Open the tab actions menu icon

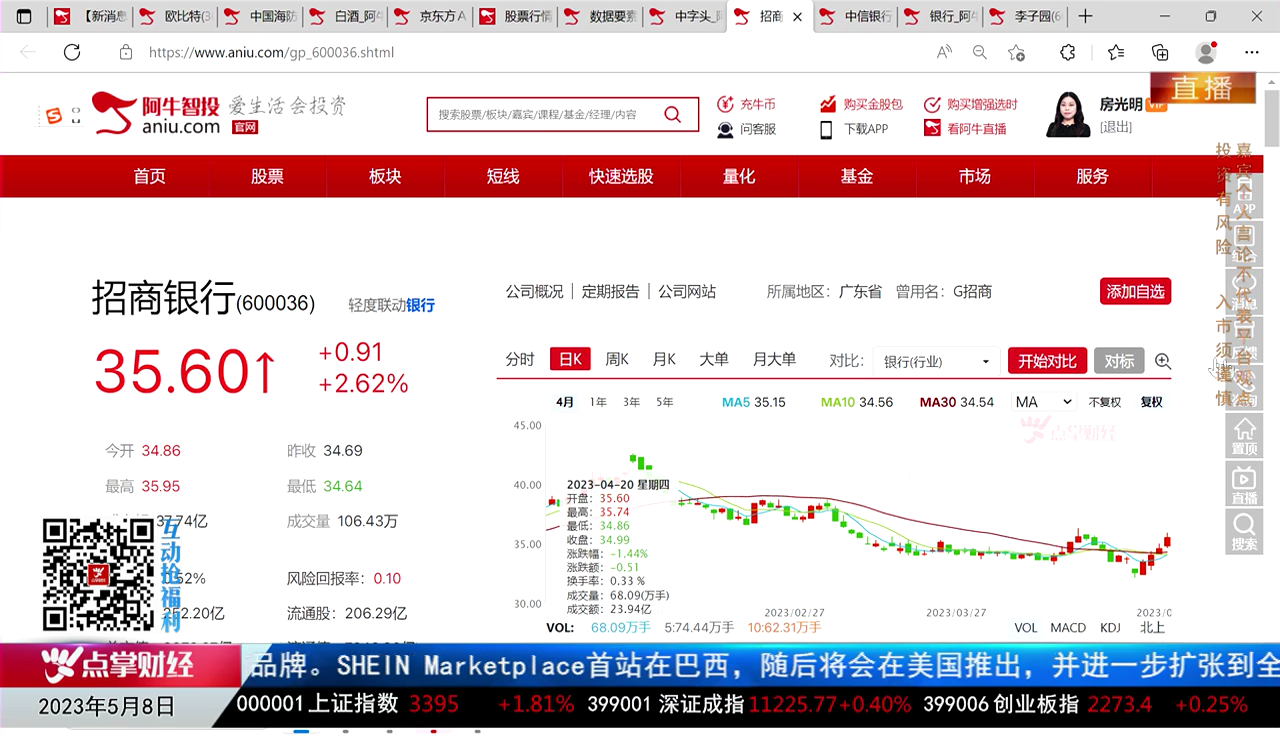pos(24,16)
